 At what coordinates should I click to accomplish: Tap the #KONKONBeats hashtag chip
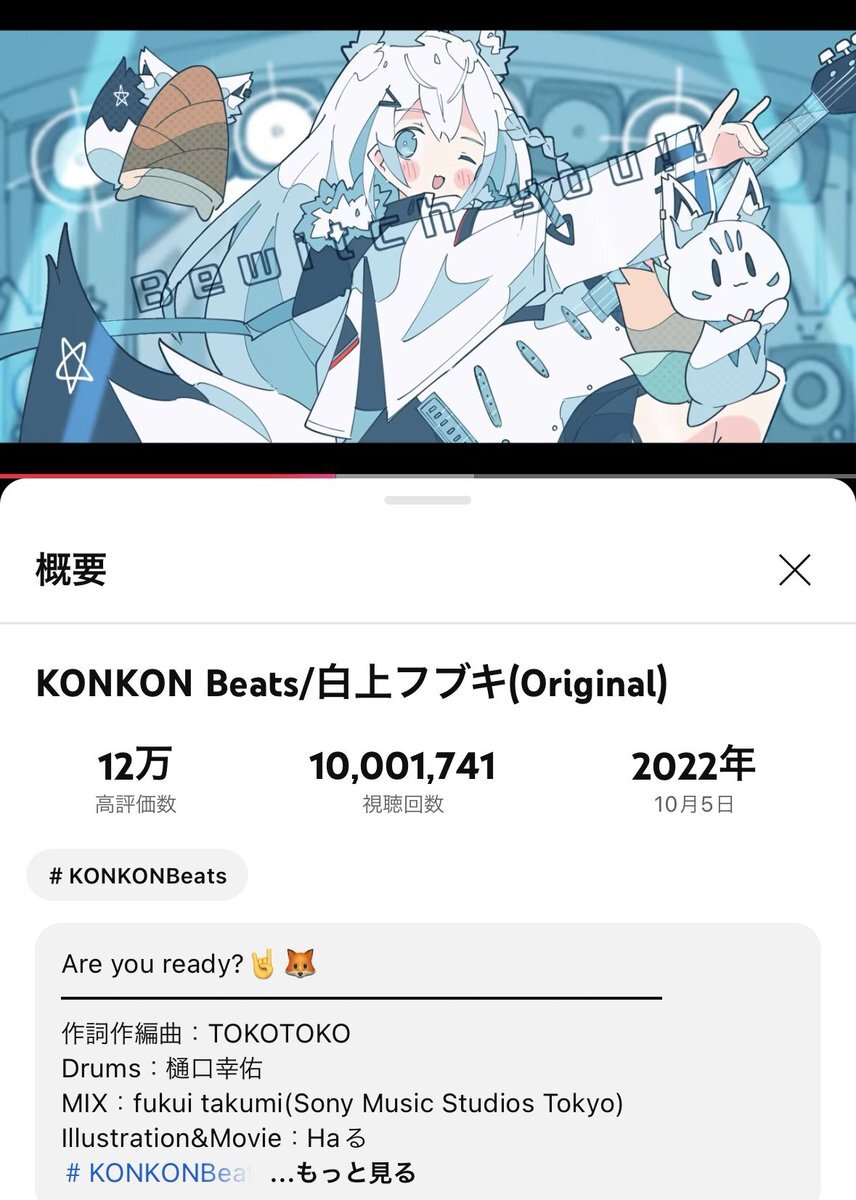pos(138,876)
